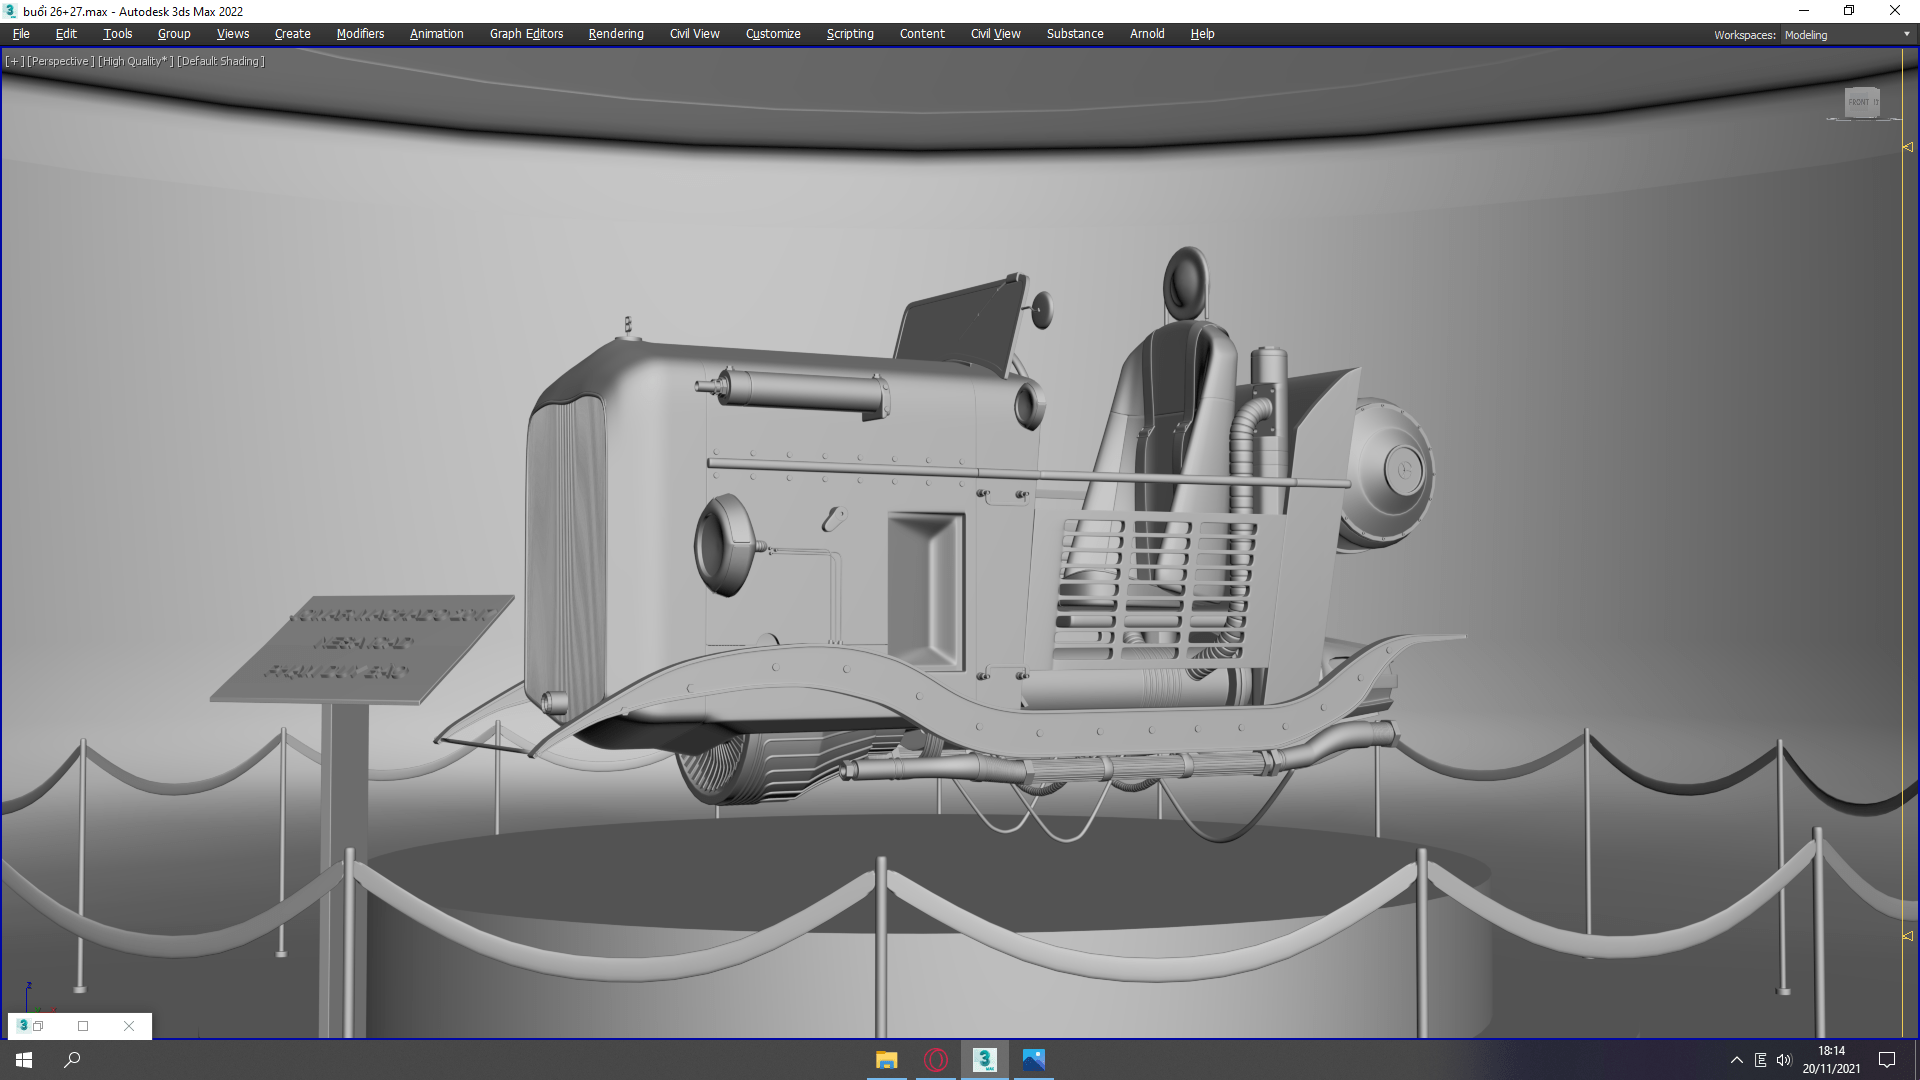This screenshot has width=1920, height=1080.
Task: Open Opera browser from the taskbar
Action: pos(935,1060)
